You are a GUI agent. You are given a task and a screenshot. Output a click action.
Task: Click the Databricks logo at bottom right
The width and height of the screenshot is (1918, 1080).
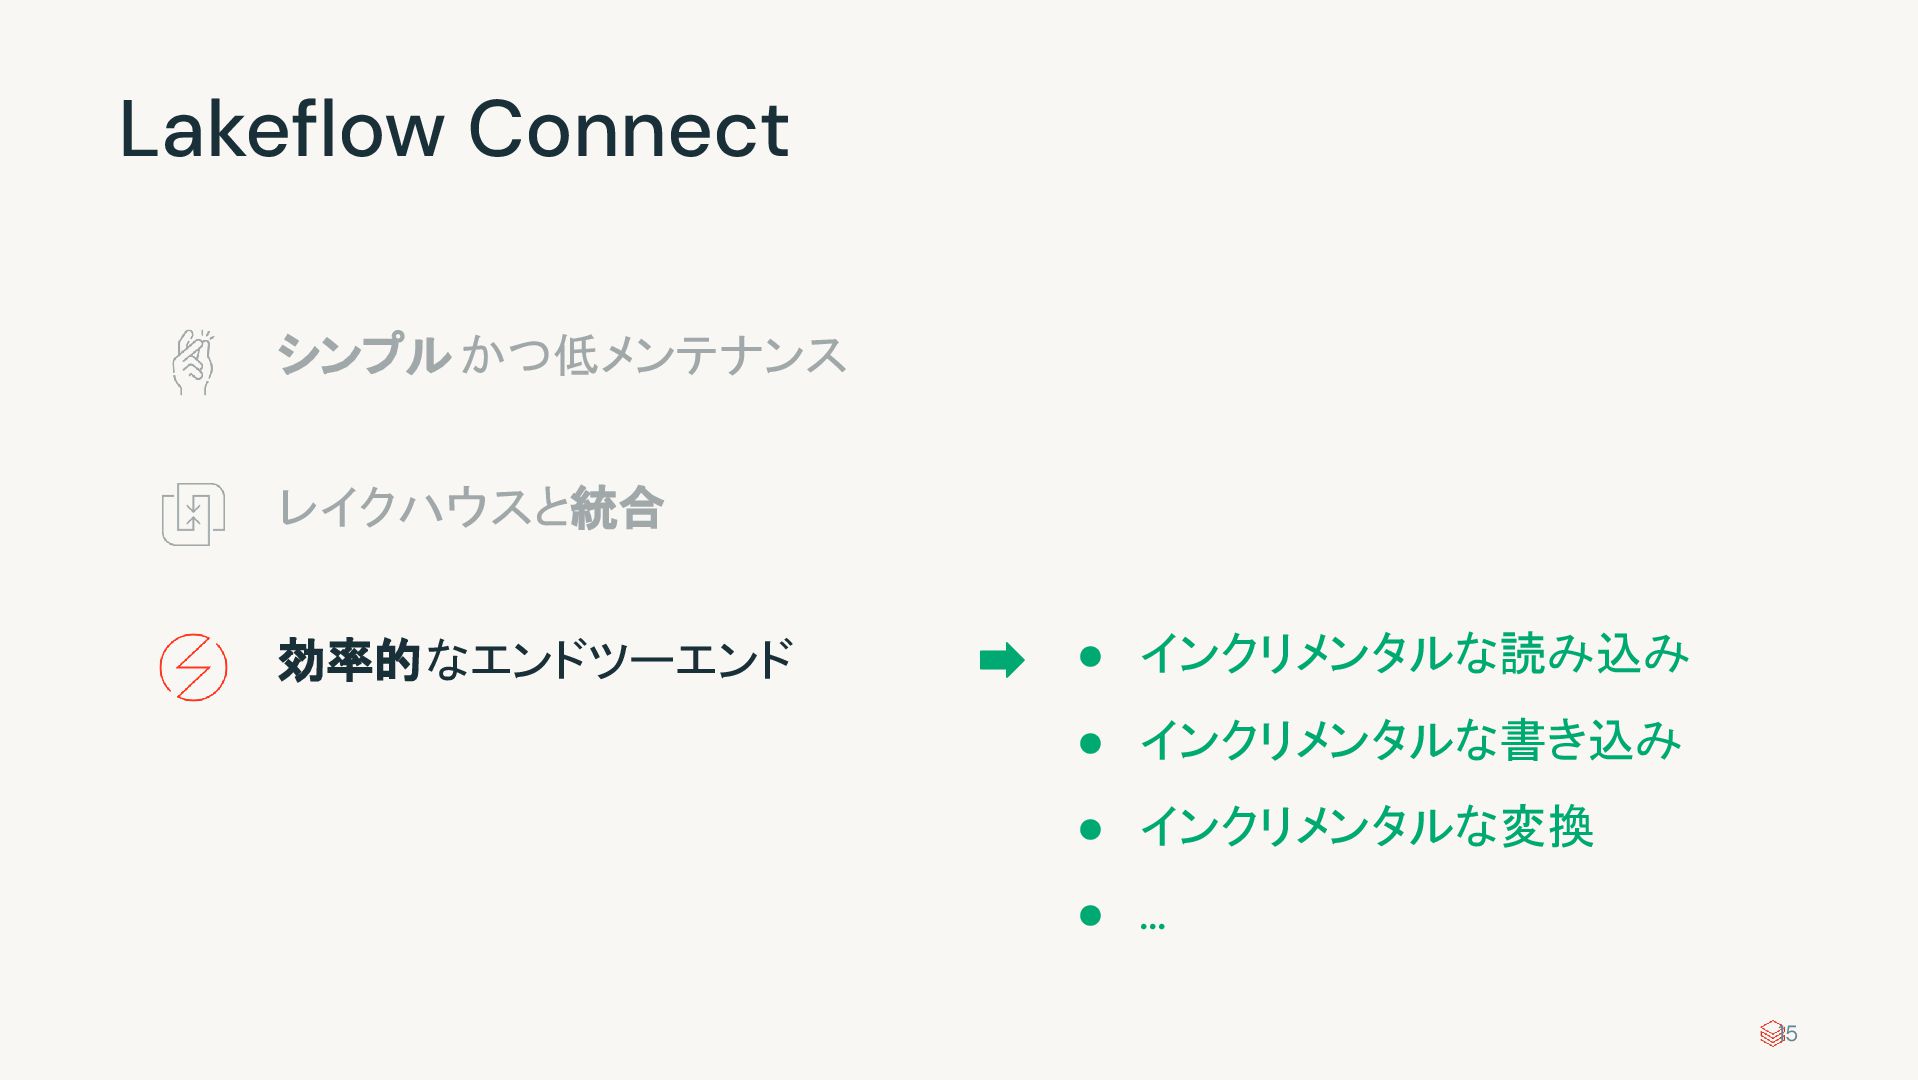click(1771, 1033)
